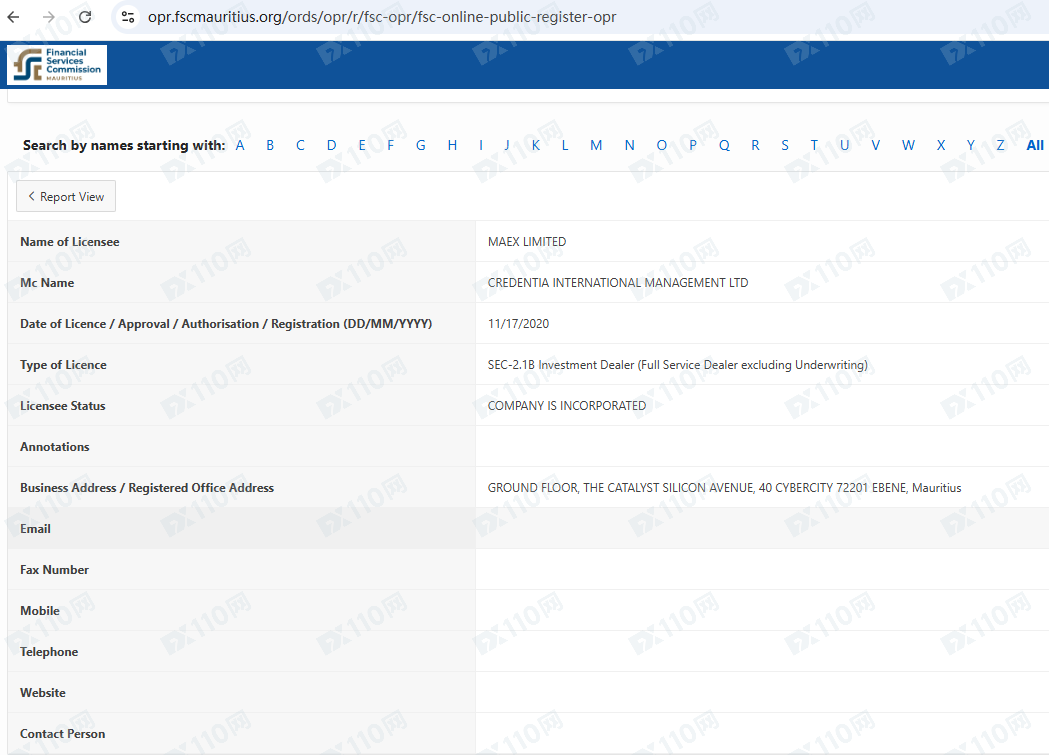This screenshot has height=755, width=1049.
Task: Click the Financial Services Commission logo
Action: [x=57, y=65]
